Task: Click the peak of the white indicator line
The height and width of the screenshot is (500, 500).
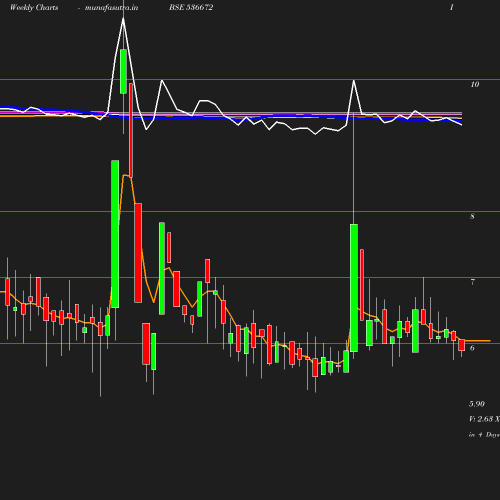Action: point(123,18)
